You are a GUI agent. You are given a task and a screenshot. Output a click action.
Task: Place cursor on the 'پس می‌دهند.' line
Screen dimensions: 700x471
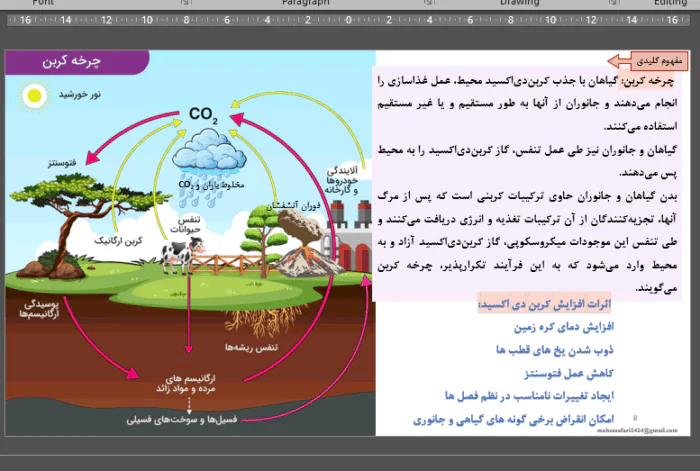648,173
